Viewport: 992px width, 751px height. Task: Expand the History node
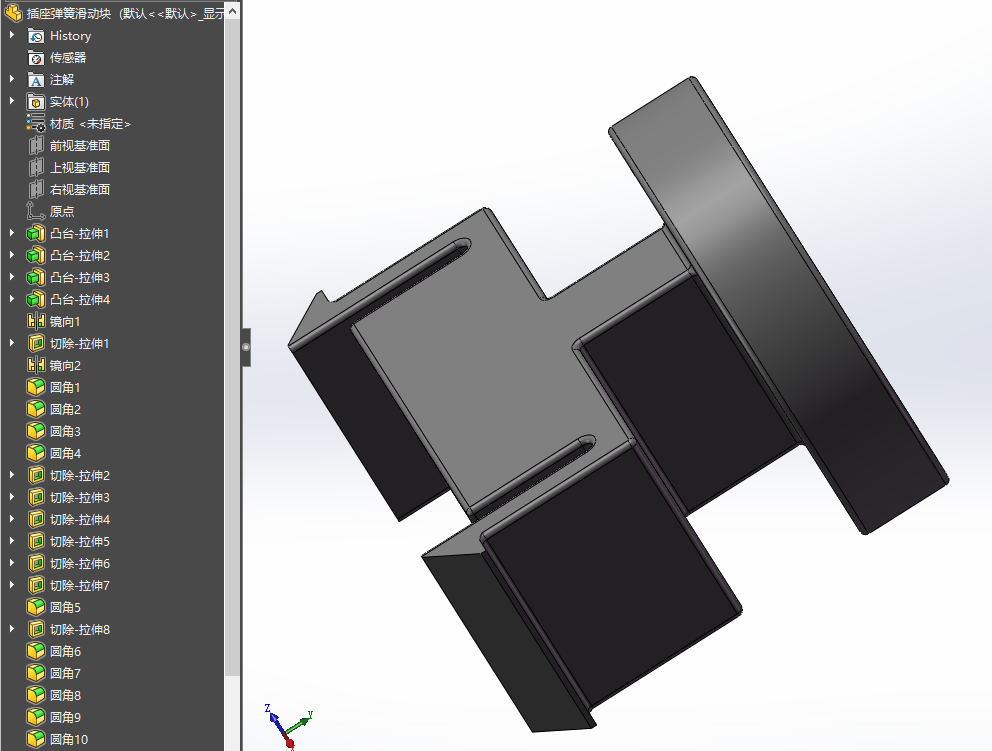[11, 35]
